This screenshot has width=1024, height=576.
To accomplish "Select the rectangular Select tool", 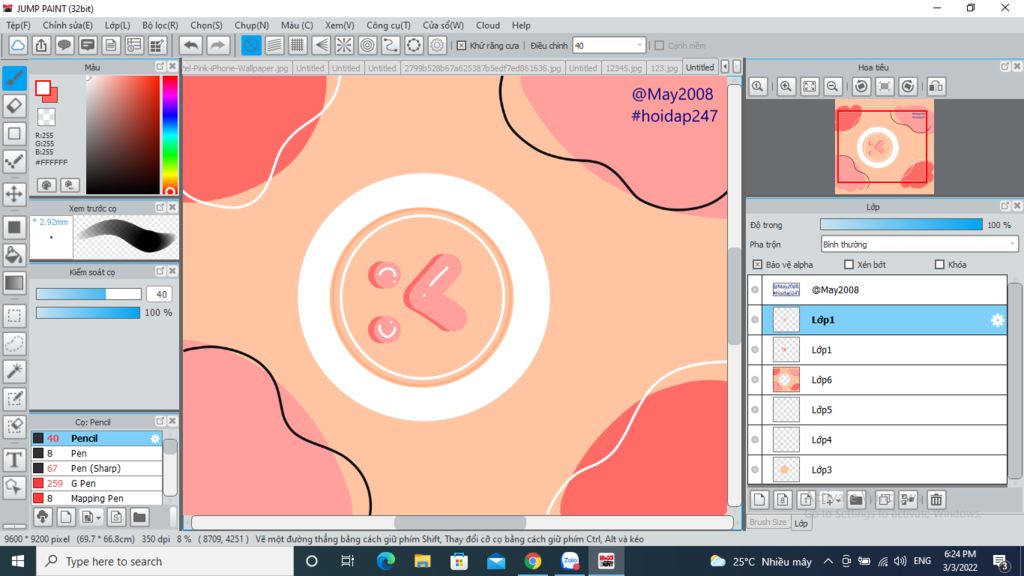I will click(x=14, y=316).
